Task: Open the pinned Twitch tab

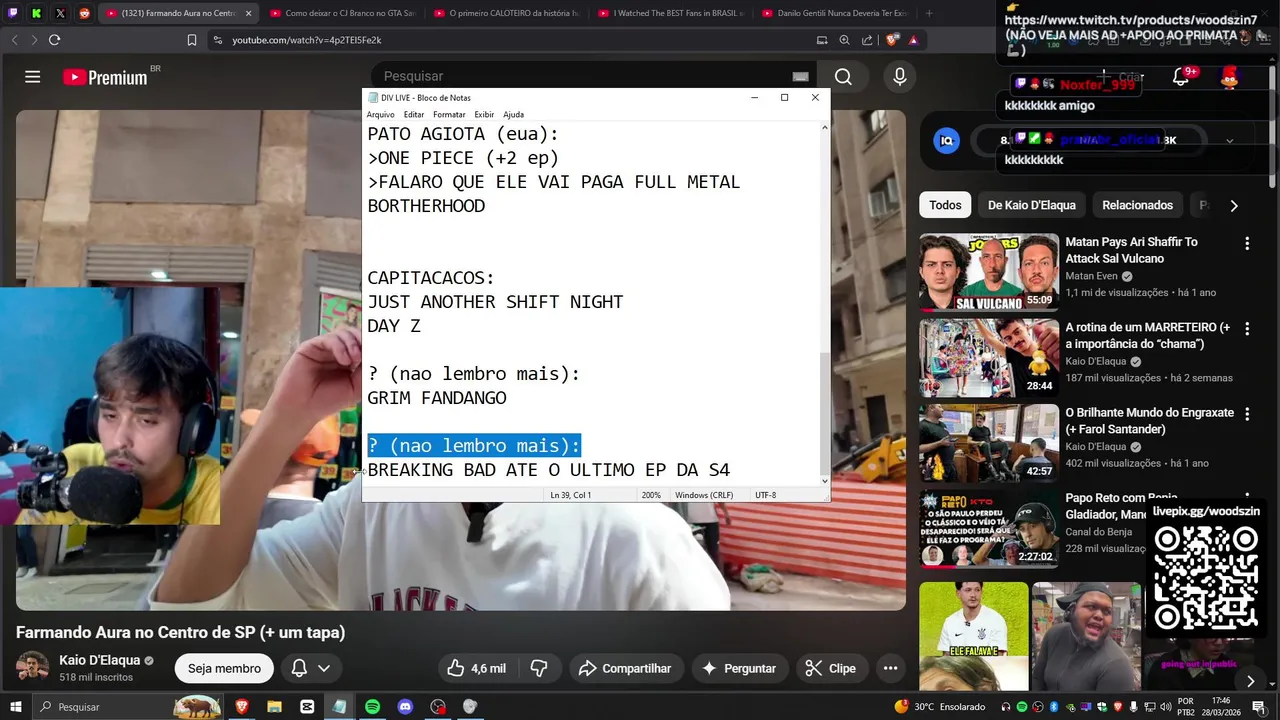Action: coord(13,13)
